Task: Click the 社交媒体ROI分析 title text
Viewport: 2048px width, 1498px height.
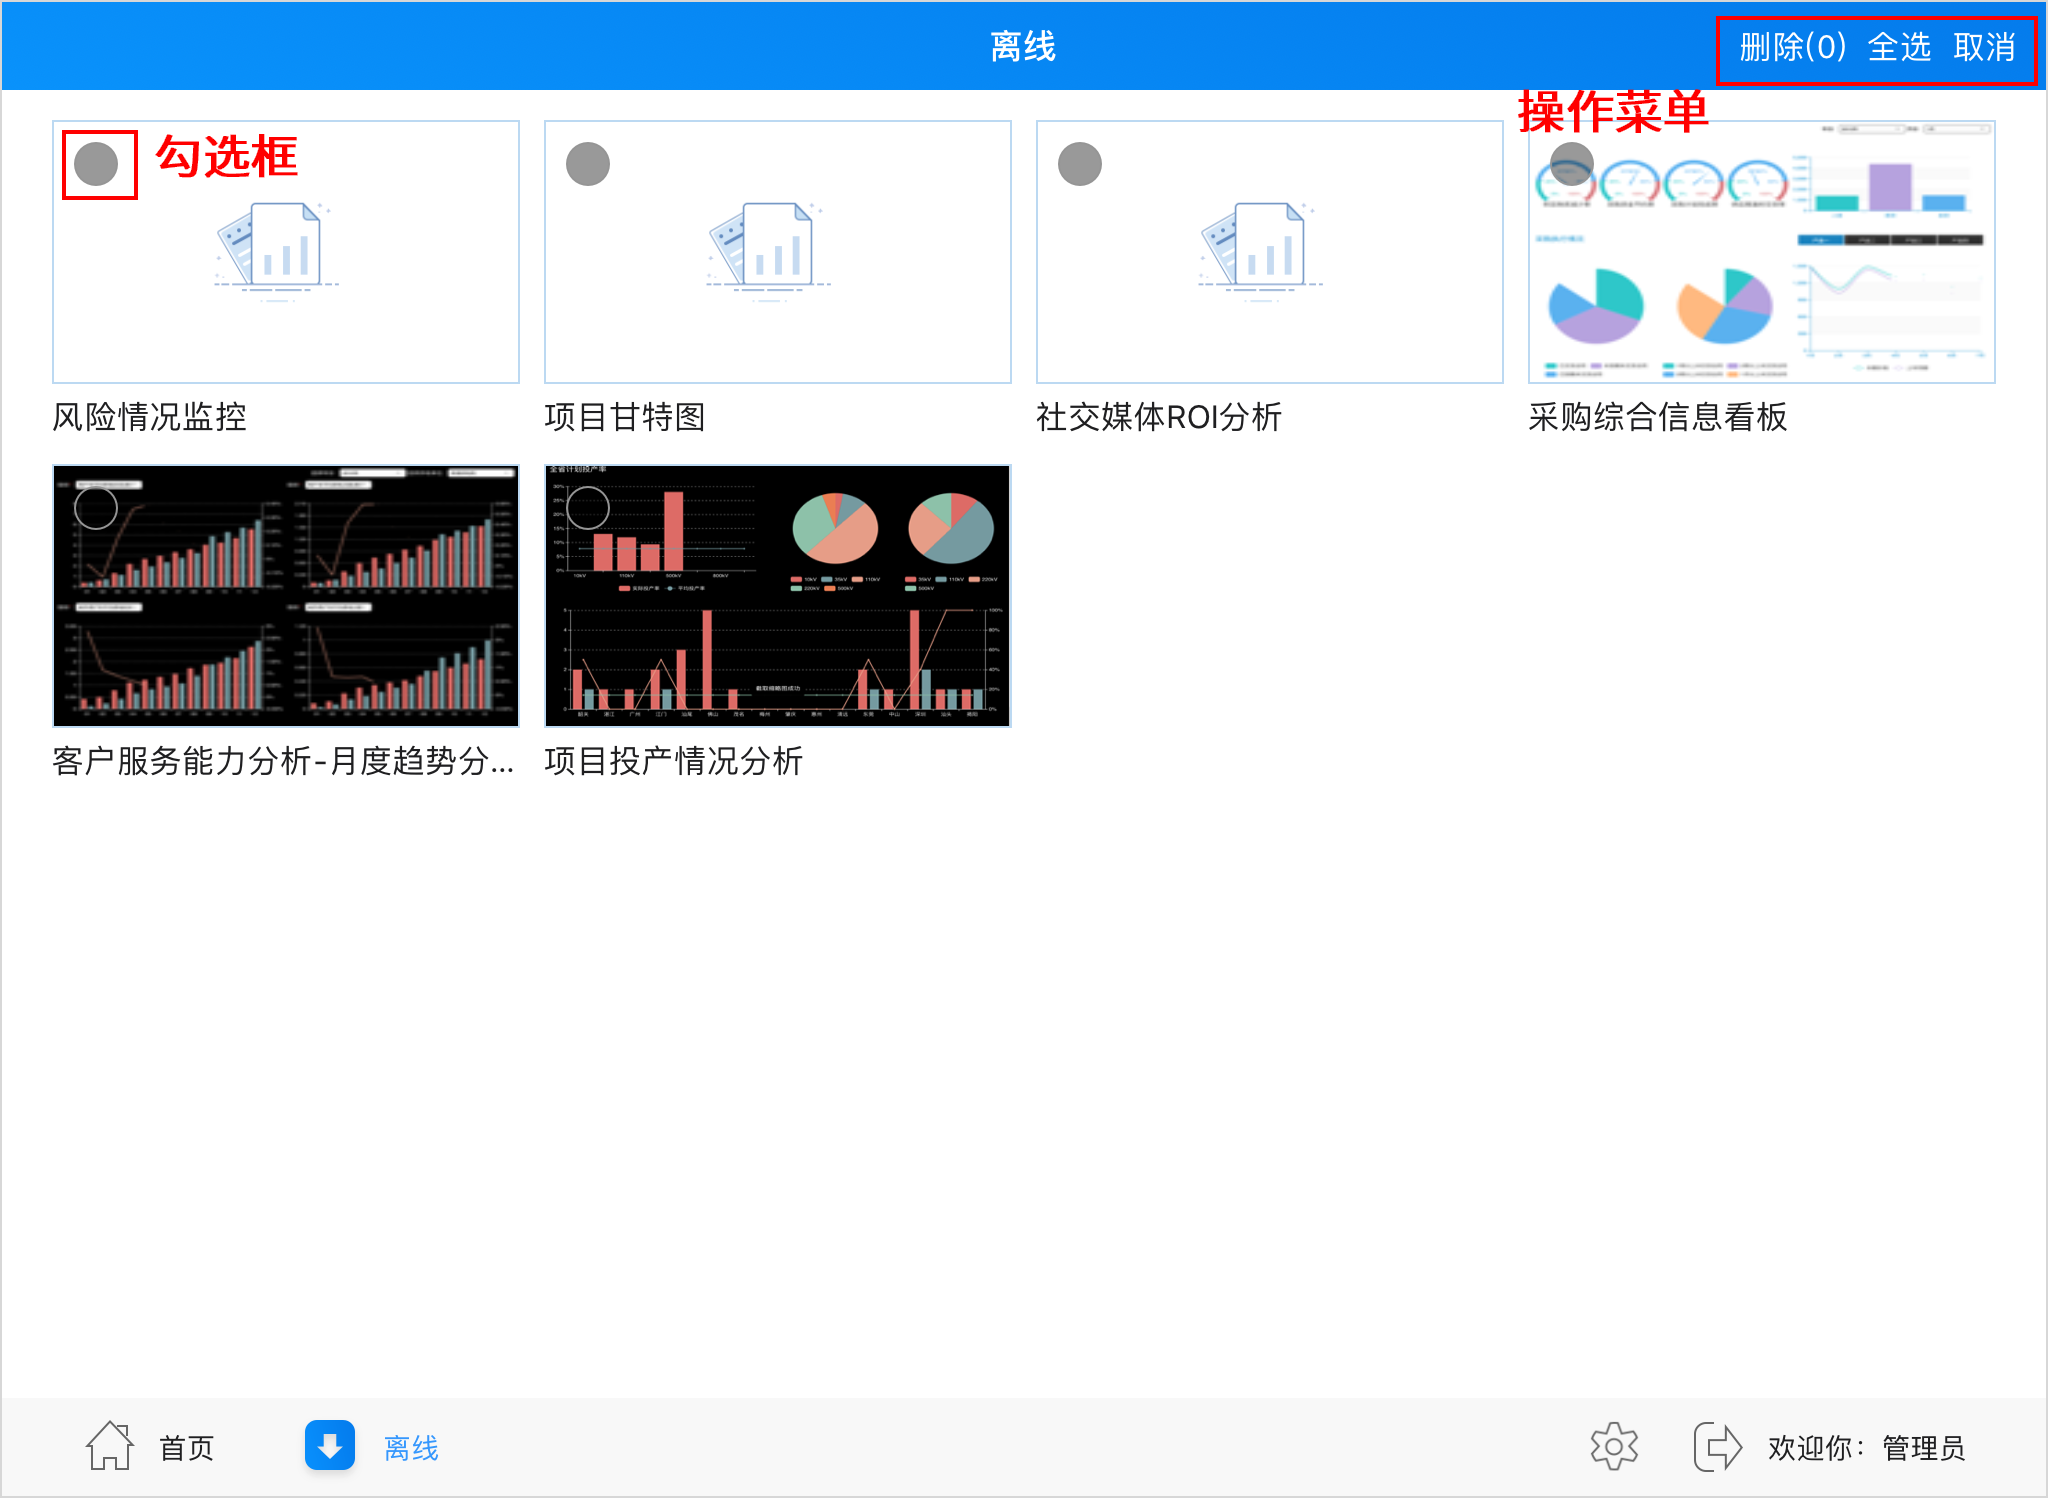Action: click(1159, 417)
